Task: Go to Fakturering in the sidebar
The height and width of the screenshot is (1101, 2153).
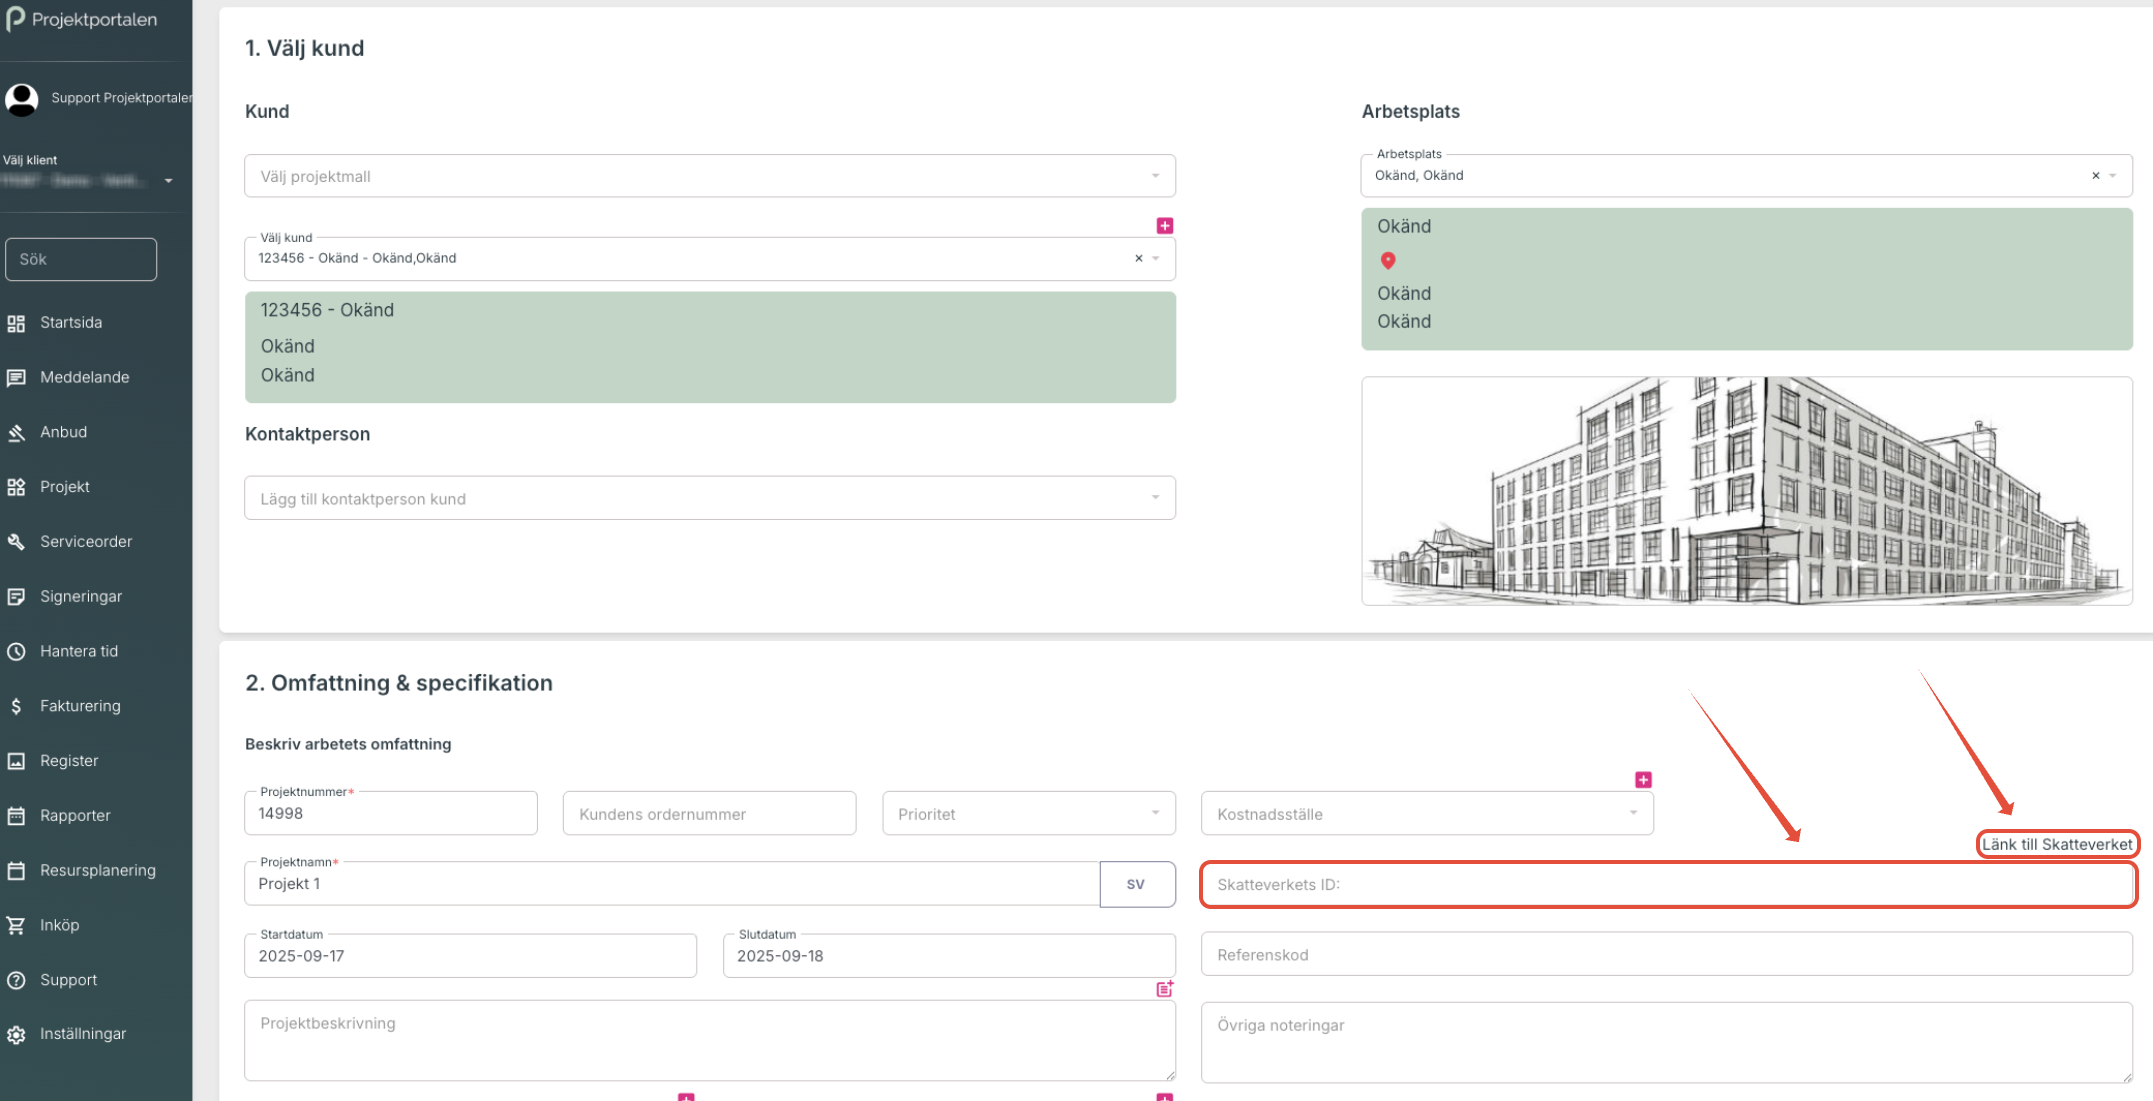Action: (x=80, y=706)
